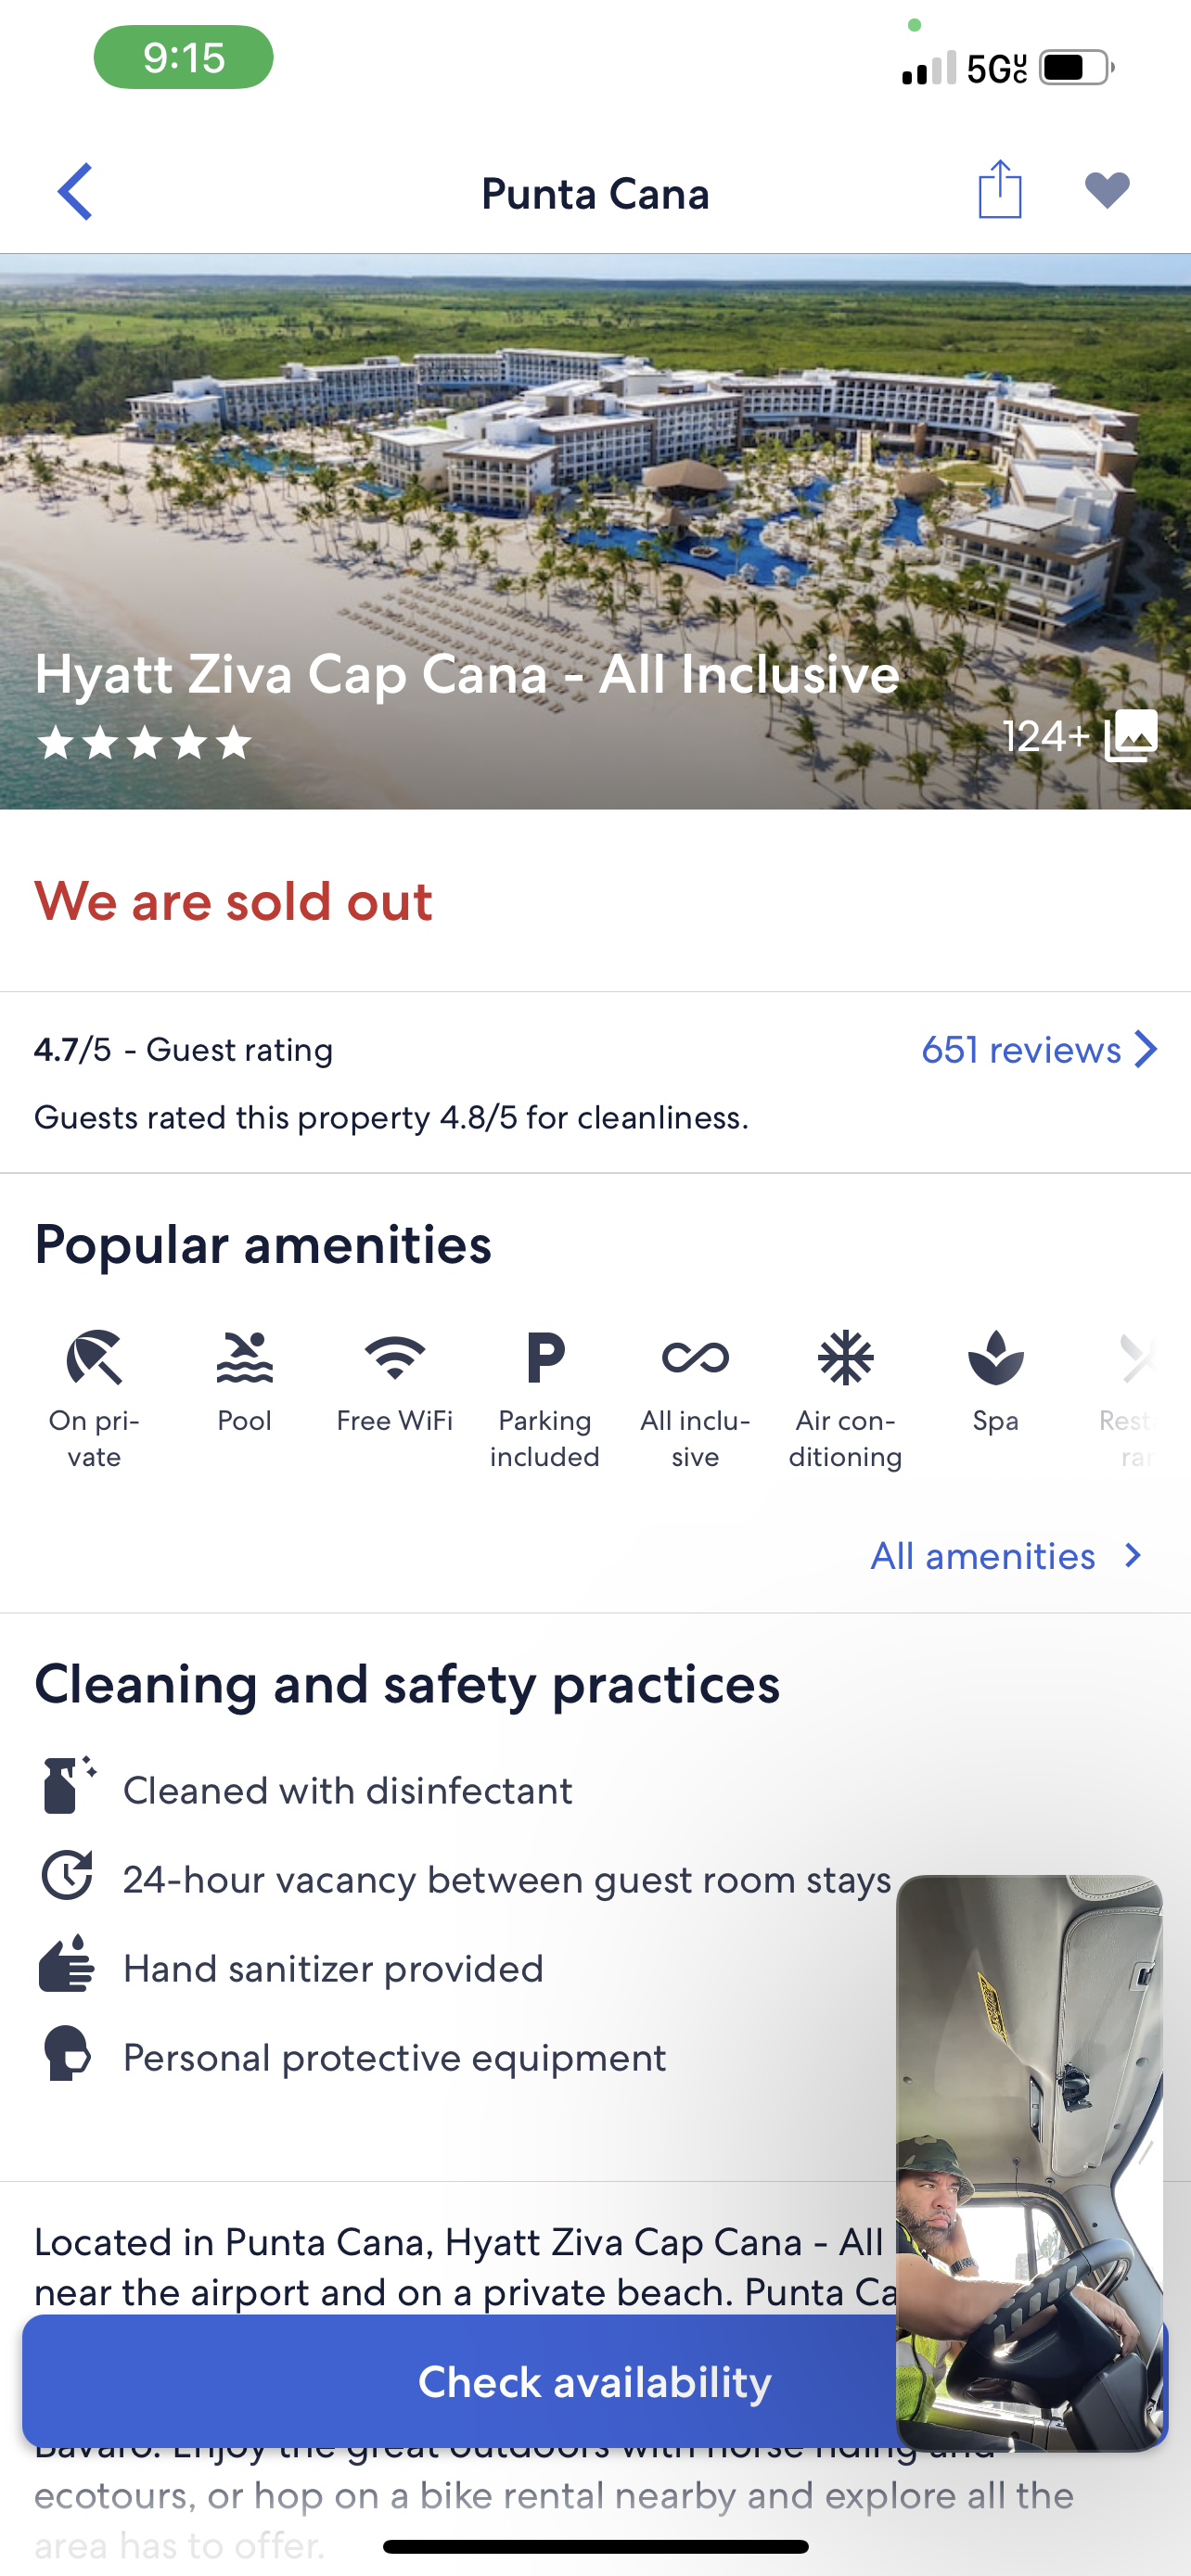Open the 651 reviews link

pos(1021,1049)
